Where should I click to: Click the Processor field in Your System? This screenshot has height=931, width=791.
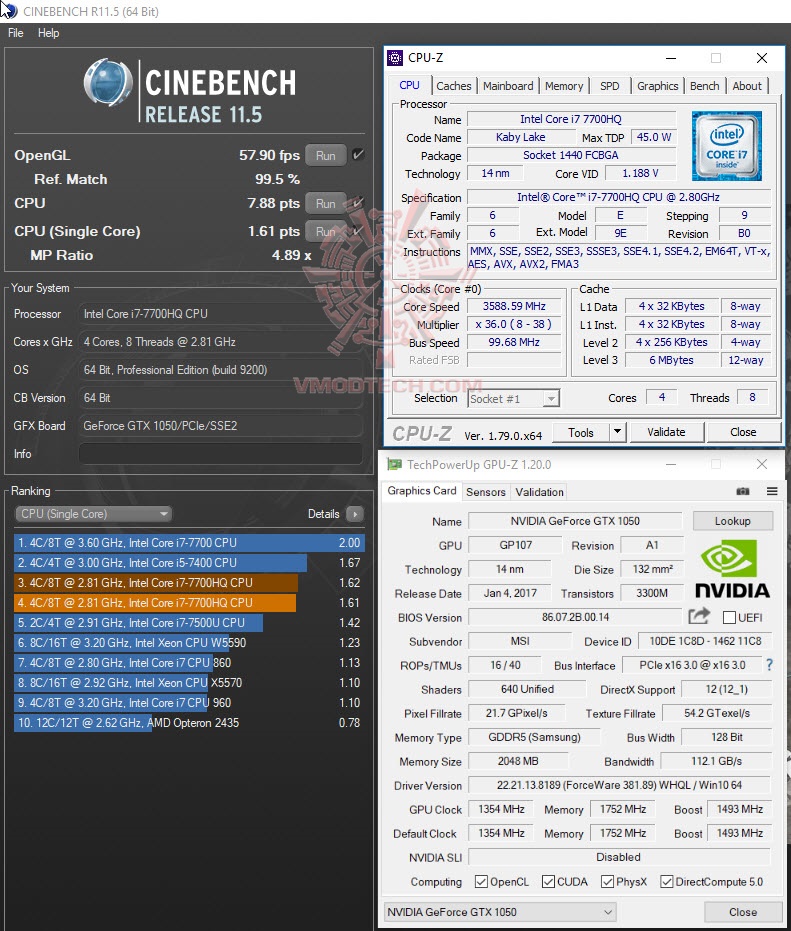(x=220, y=314)
